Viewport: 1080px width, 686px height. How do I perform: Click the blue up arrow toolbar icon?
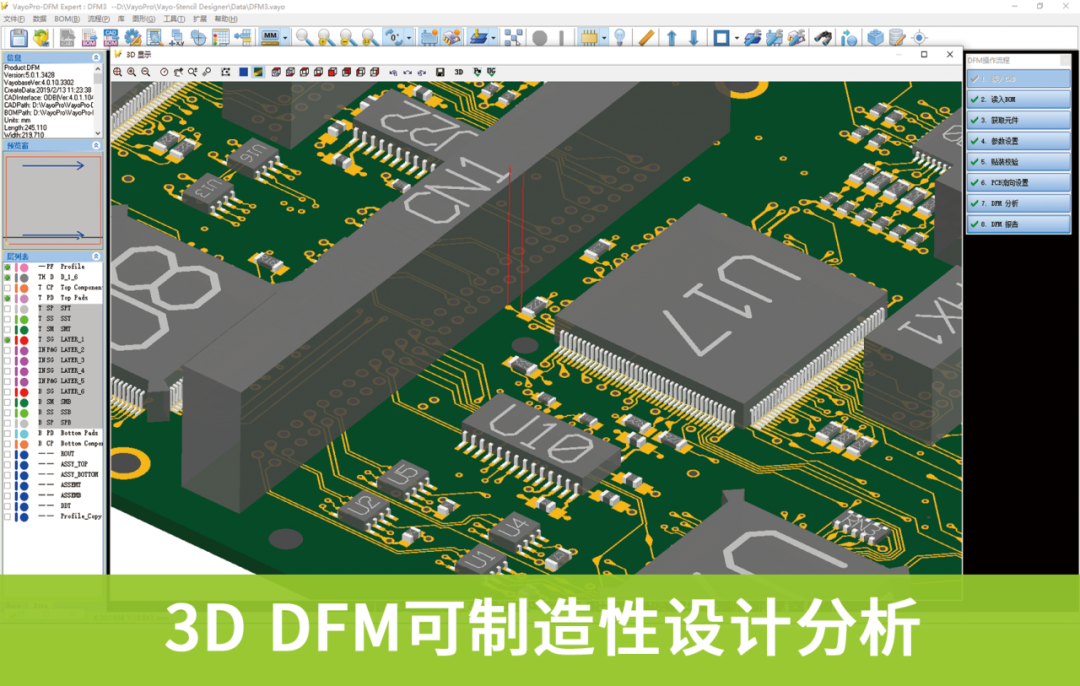tap(672, 38)
